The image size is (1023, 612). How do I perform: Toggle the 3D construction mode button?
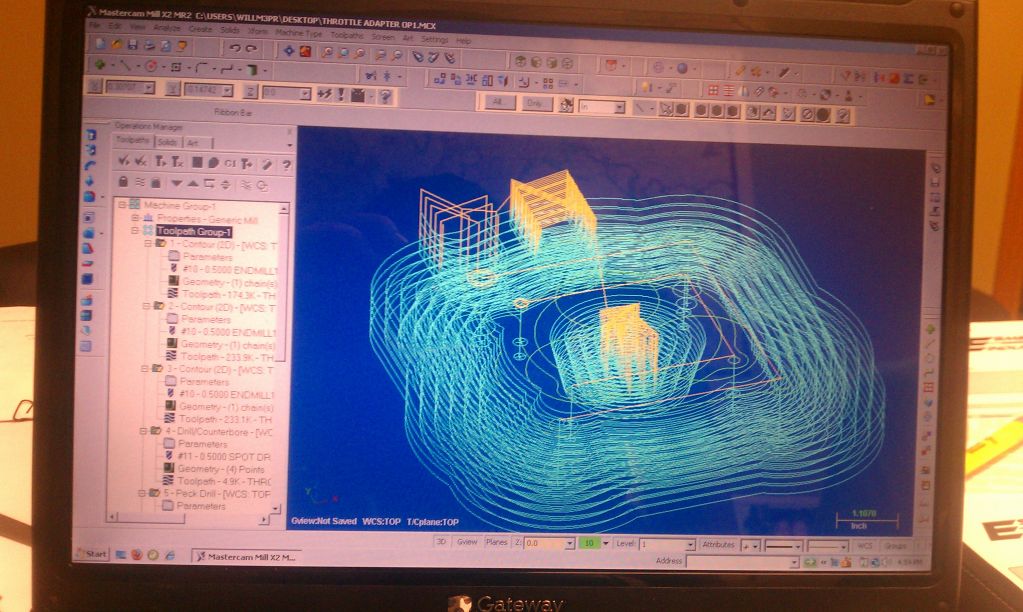(x=440, y=542)
